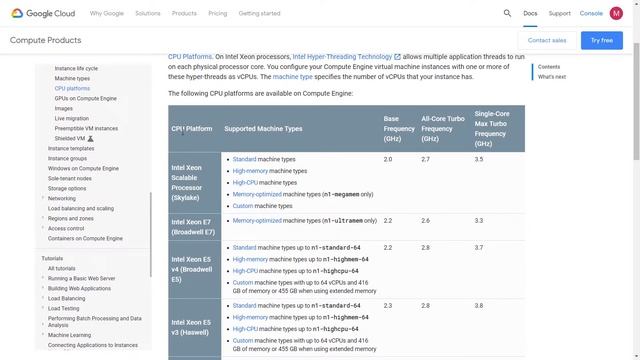This screenshot has width=640, height=360.
Task: Jump to Contents in the page outline
Action: pyautogui.click(x=549, y=67)
